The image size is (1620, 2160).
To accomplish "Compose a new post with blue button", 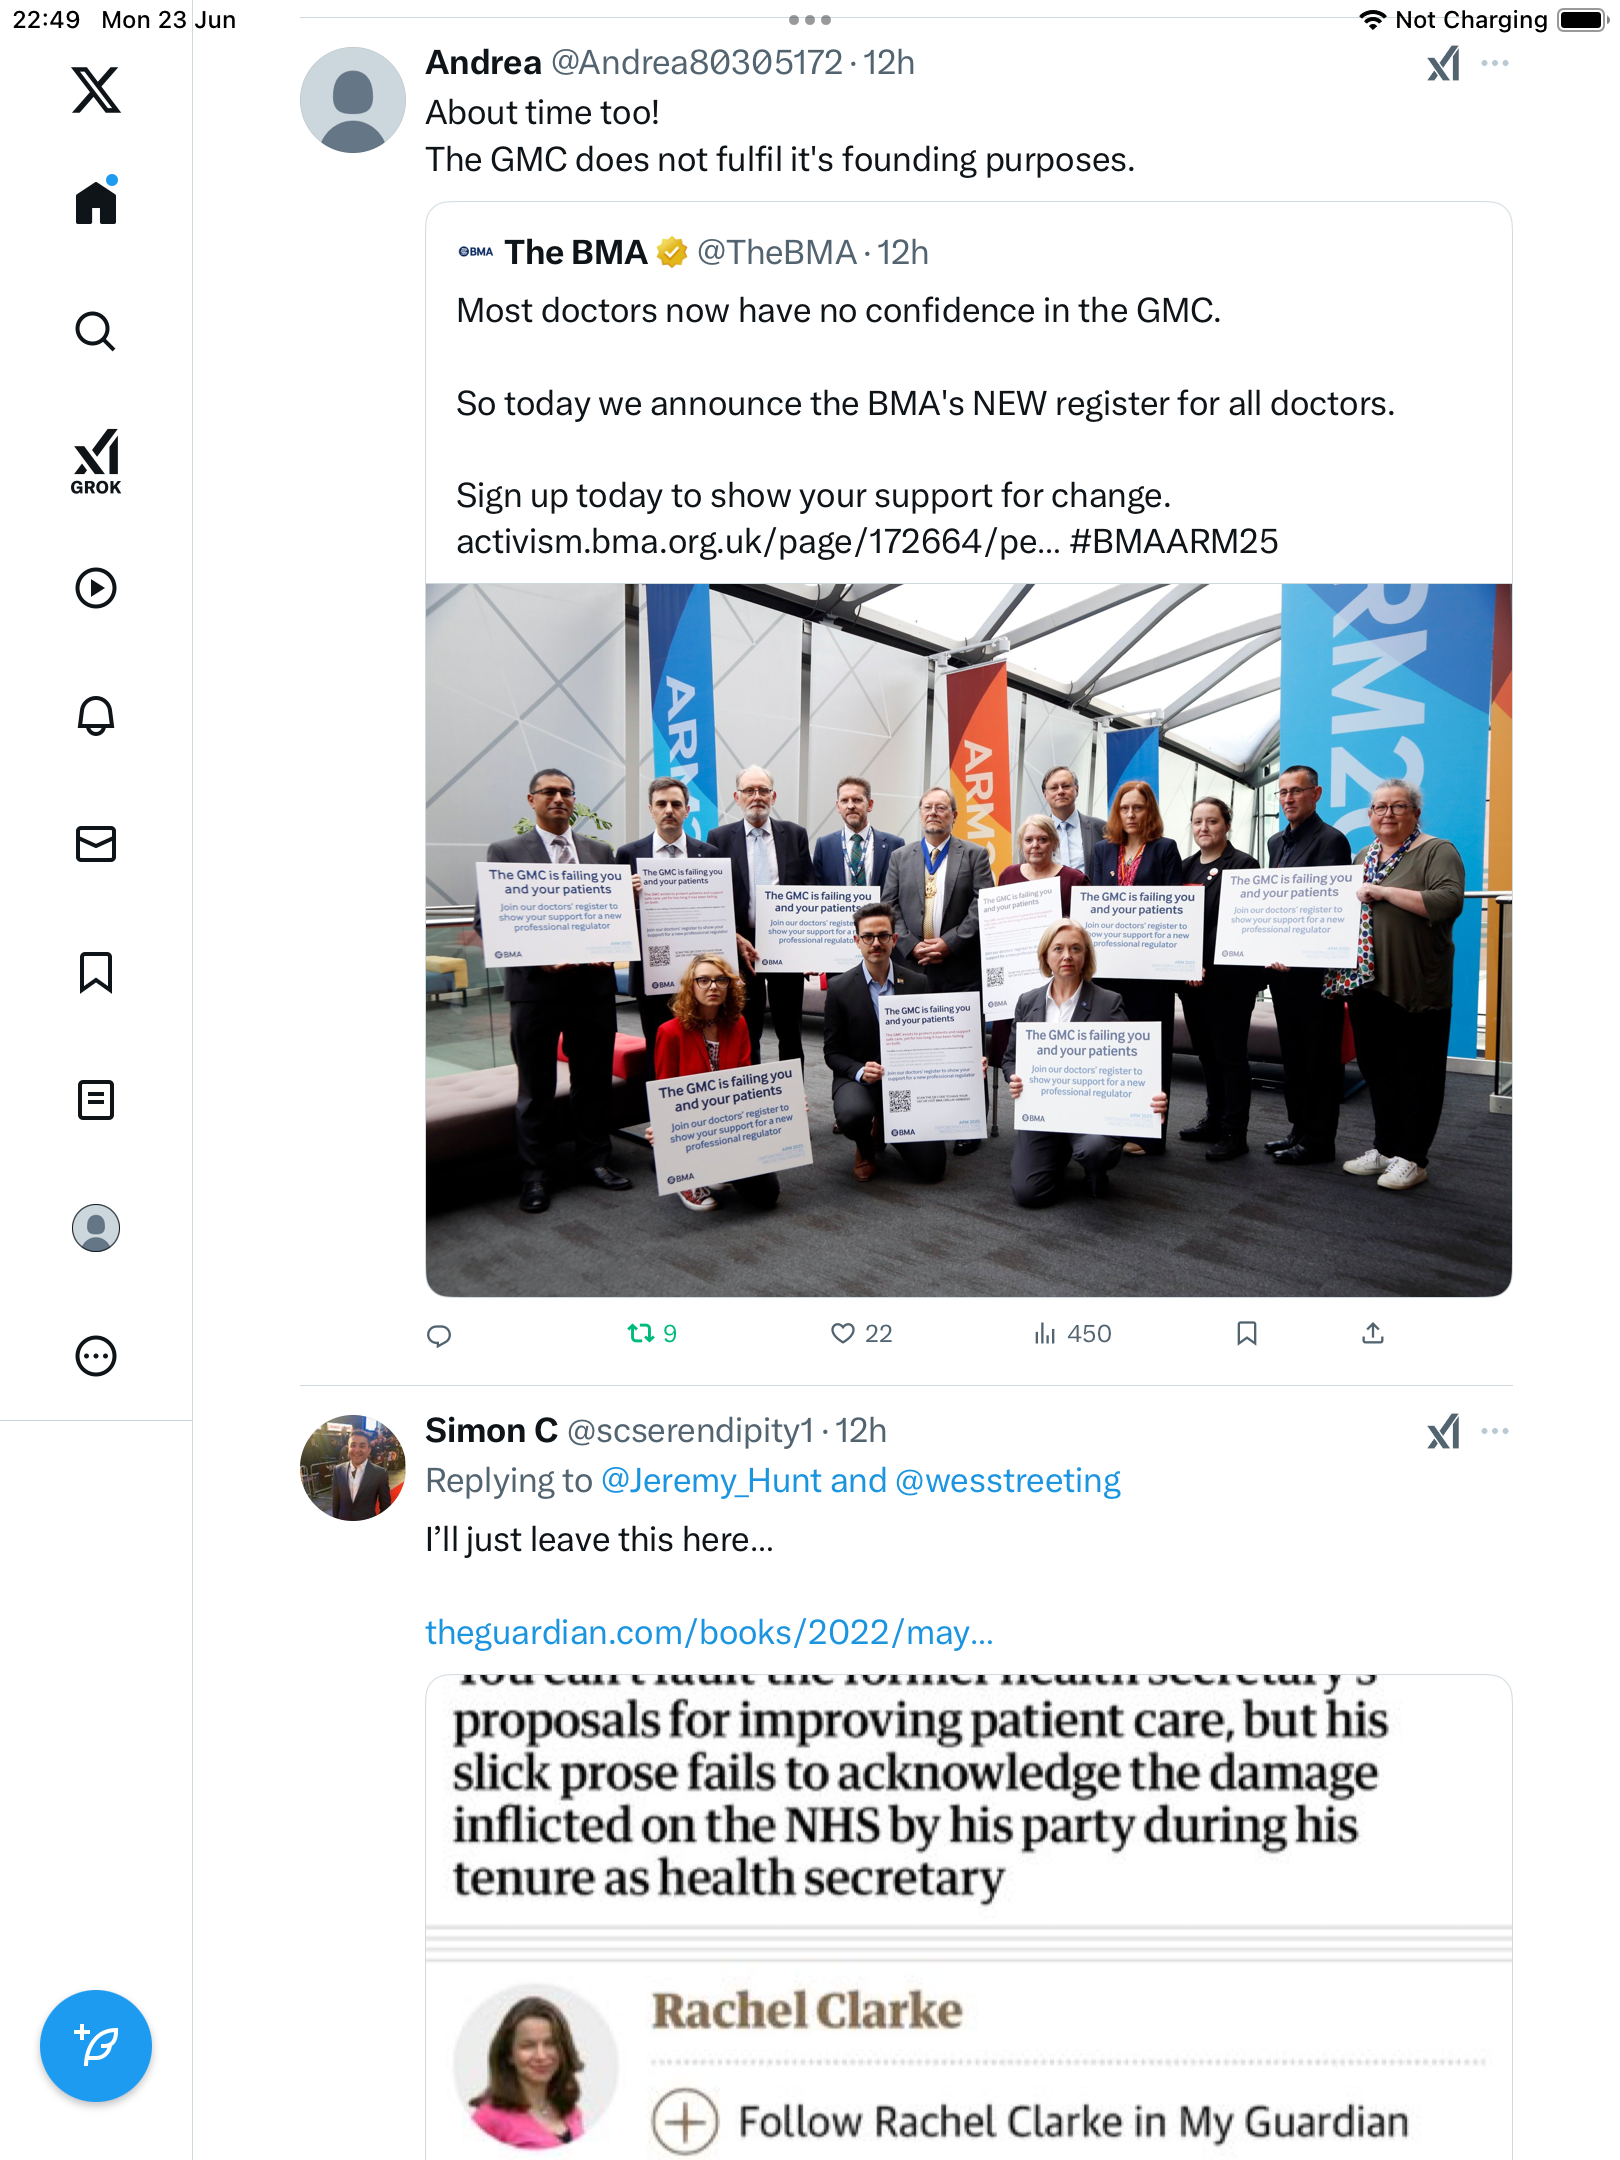I will point(96,2046).
